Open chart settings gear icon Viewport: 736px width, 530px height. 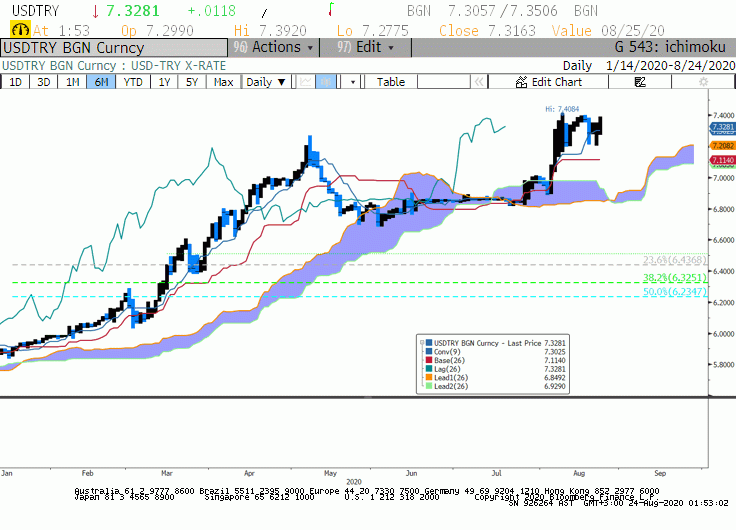[x=703, y=82]
